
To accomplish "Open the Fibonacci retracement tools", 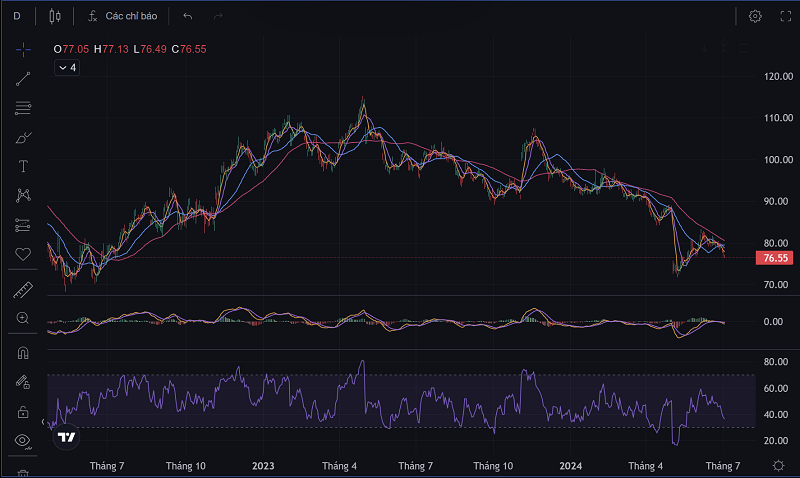I will tap(23, 108).
